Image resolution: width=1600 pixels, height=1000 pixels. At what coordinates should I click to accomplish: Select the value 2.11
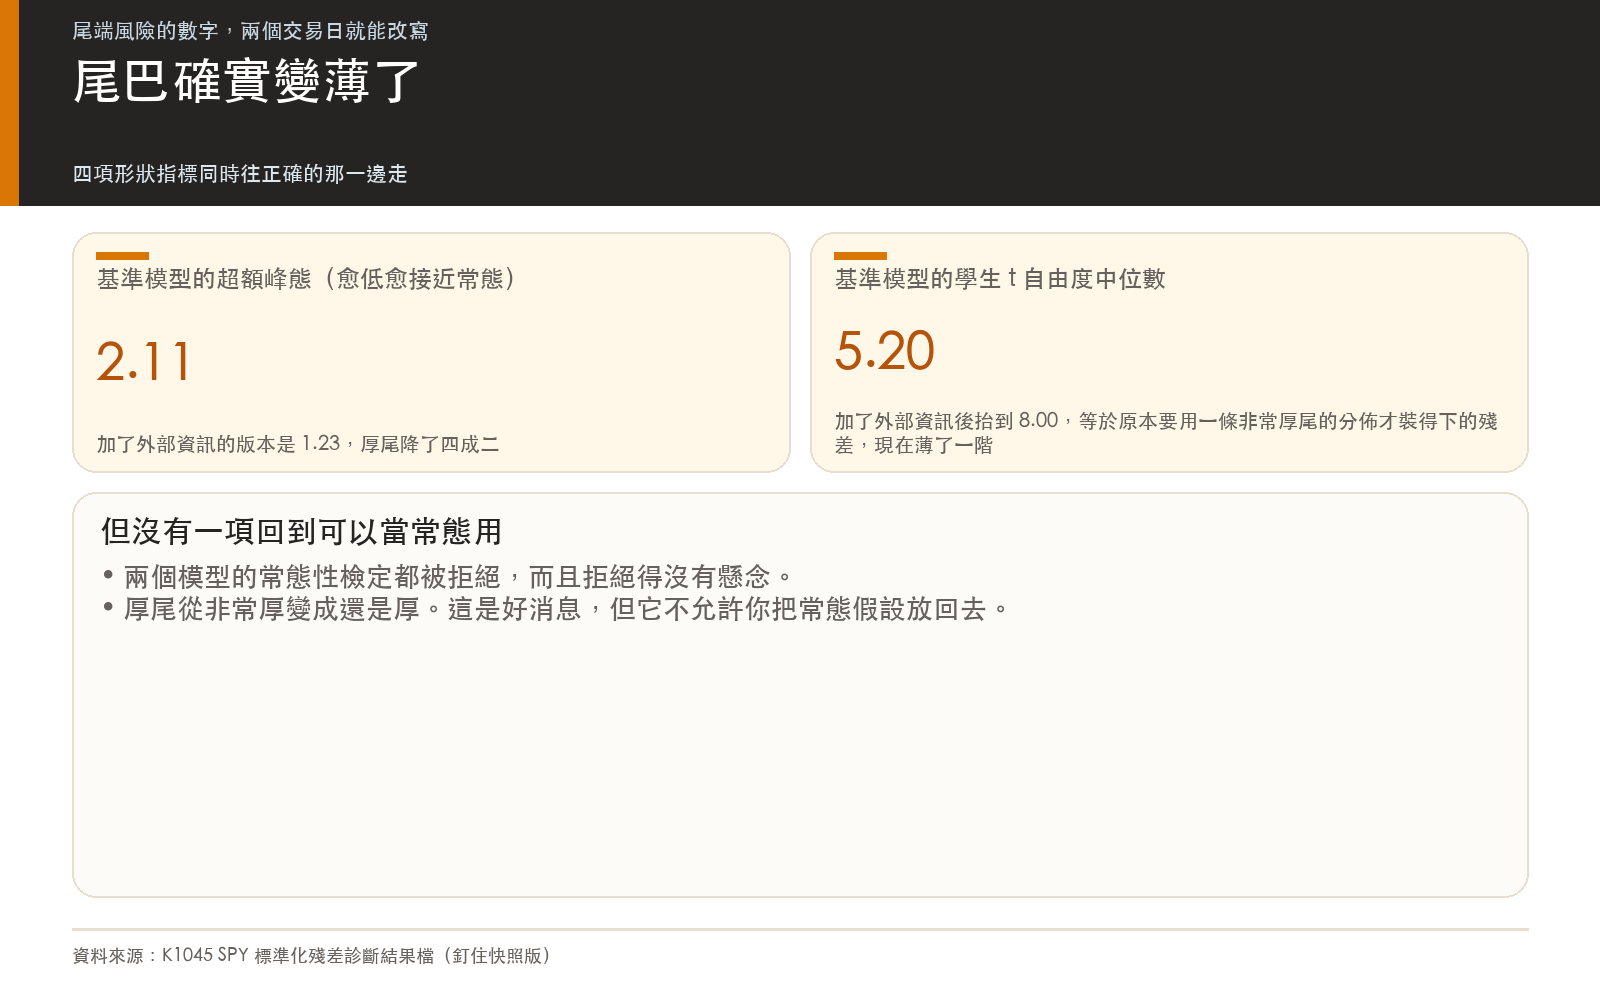click(143, 361)
